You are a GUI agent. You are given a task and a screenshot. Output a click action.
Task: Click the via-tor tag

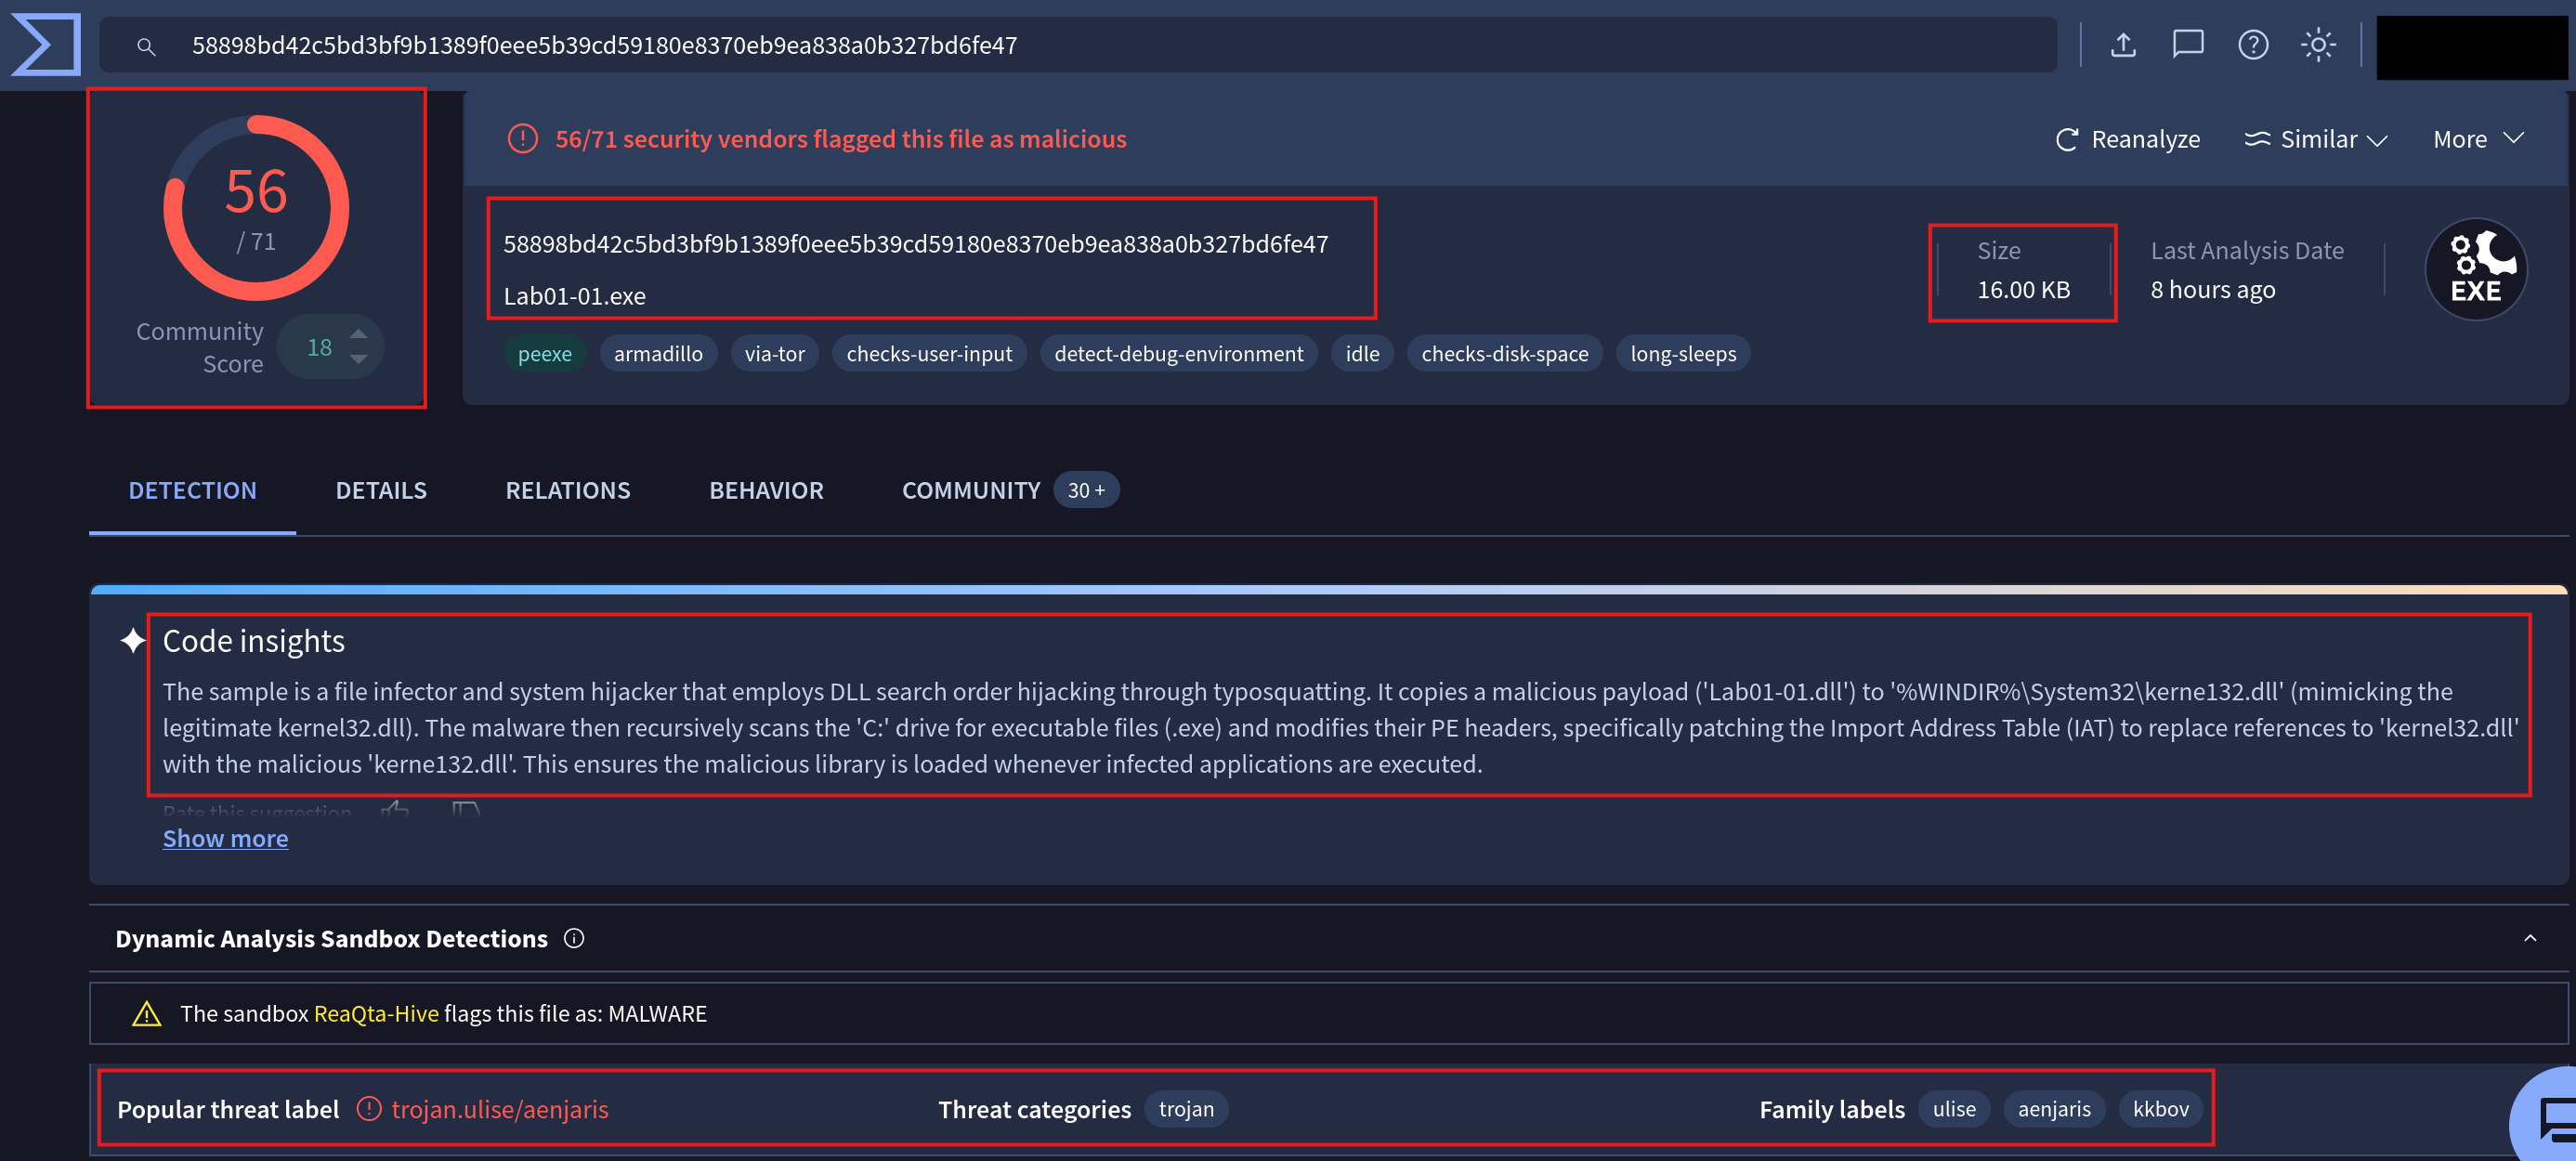[x=774, y=354]
